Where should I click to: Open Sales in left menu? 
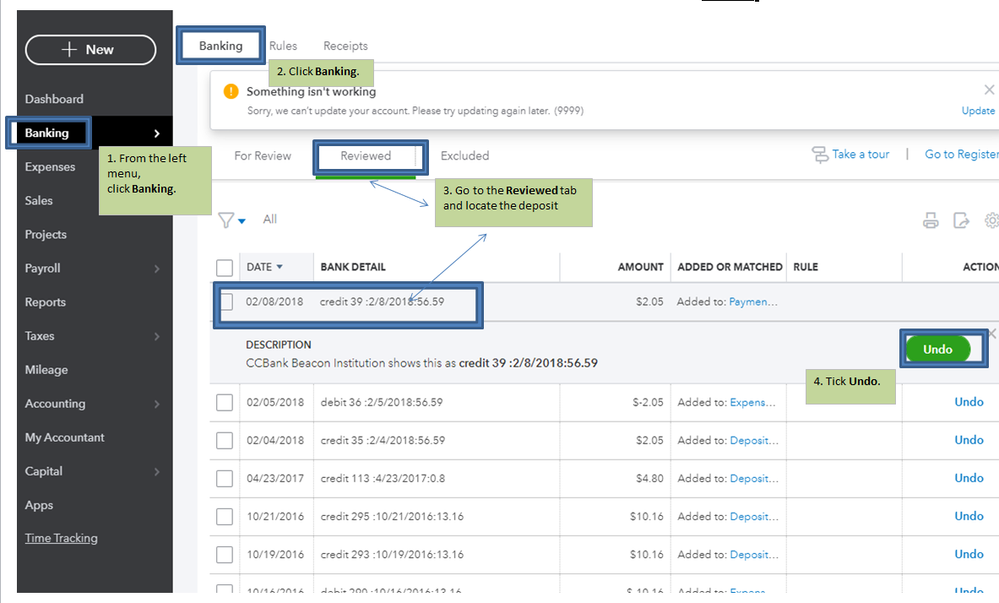click(39, 200)
